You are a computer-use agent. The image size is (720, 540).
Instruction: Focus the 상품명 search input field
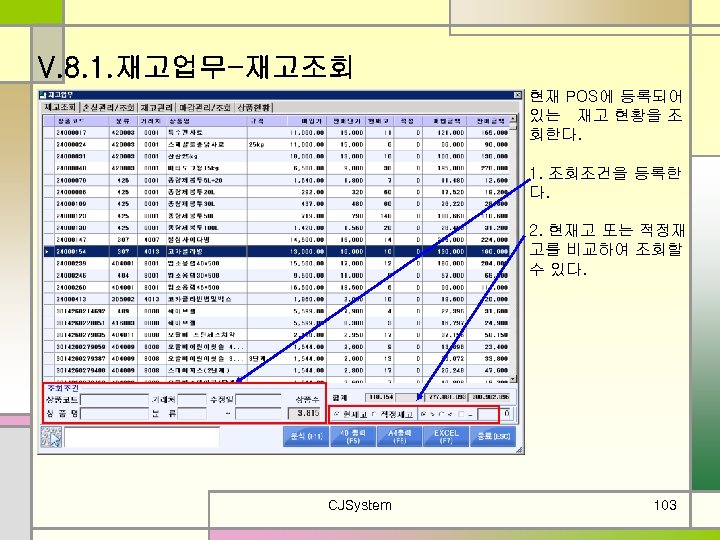114,414
